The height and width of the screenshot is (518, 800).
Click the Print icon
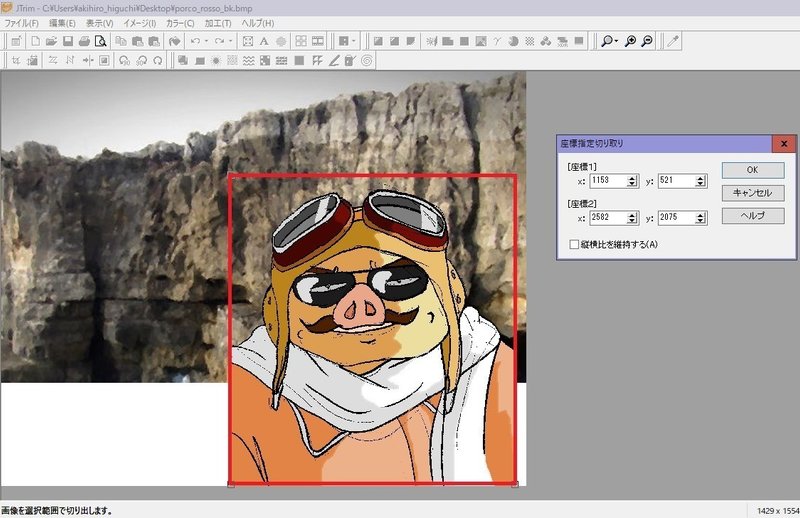84,41
